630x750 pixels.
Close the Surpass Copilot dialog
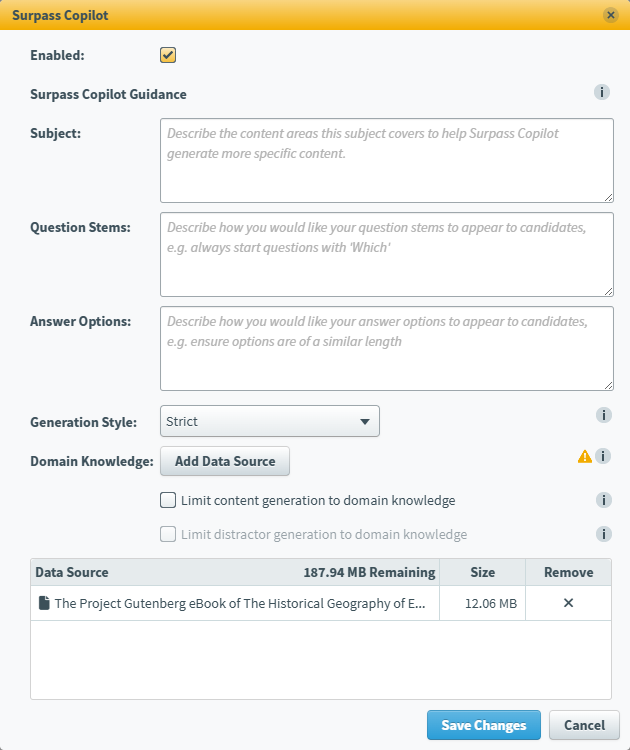point(610,15)
